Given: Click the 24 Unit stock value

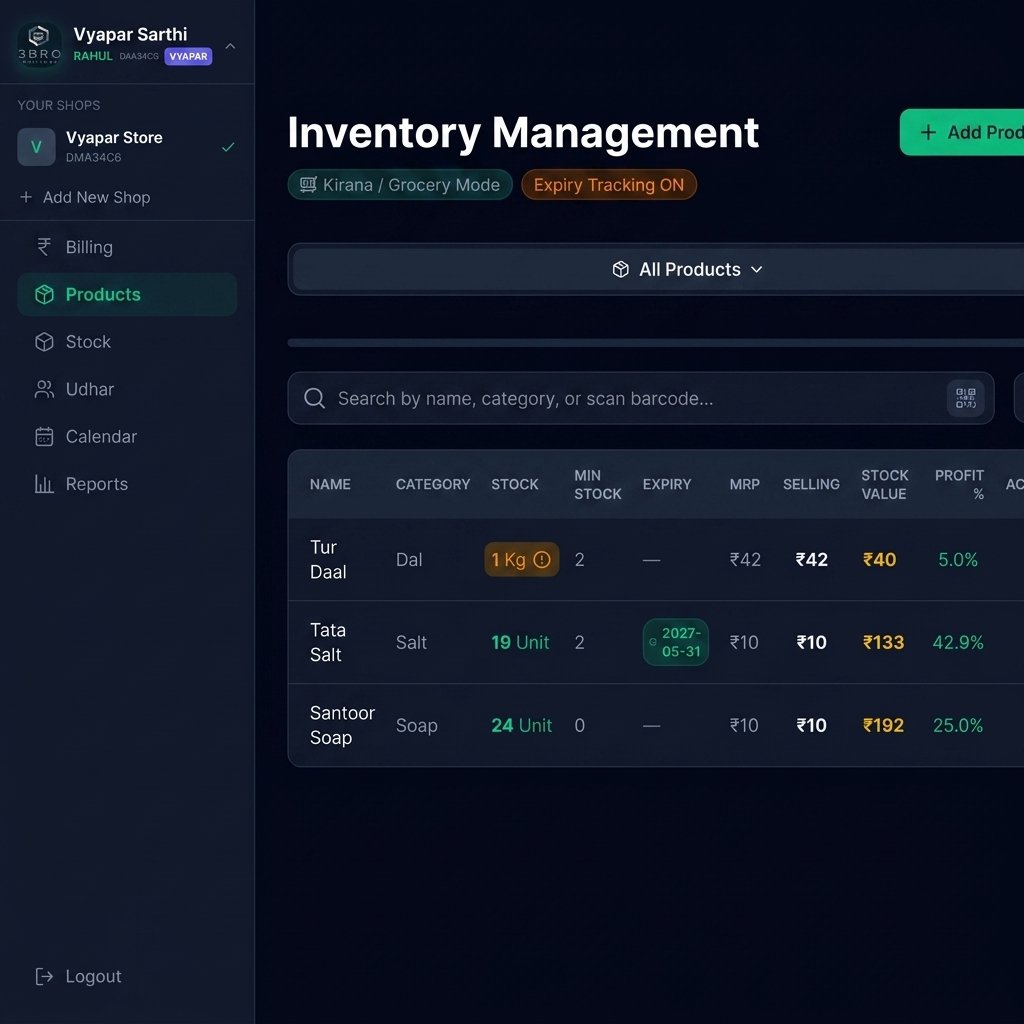Looking at the screenshot, I should 521,726.
